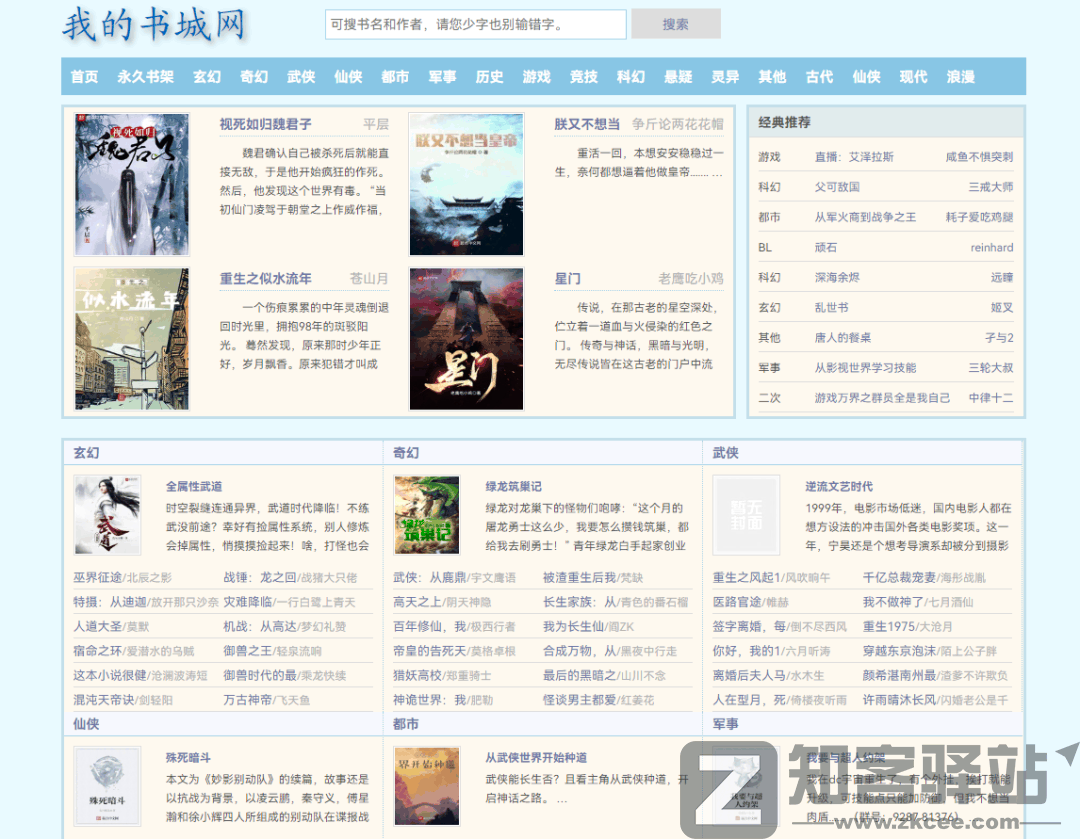Open the 绿龙筑巢记 cover thumbnail
This screenshot has width=1080, height=839.
click(427, 515)
